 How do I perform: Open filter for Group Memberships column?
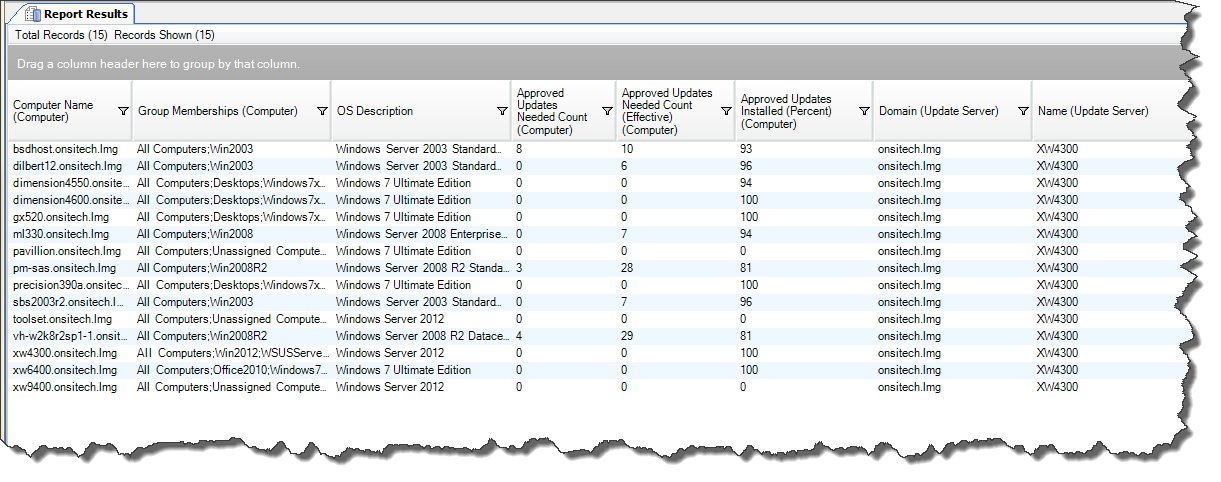click(x=322, y=111)
